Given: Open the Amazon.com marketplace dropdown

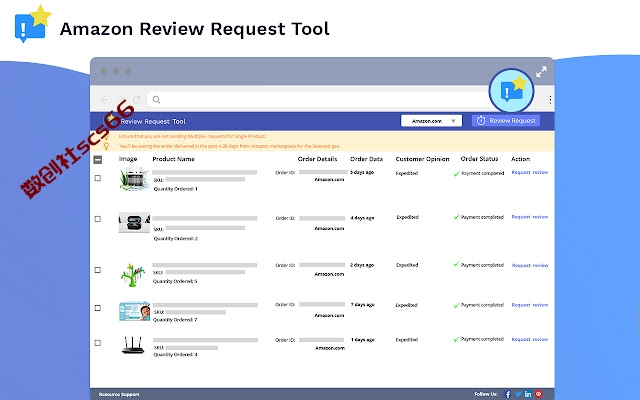Looking at the screenshot, I should [431, 121].
